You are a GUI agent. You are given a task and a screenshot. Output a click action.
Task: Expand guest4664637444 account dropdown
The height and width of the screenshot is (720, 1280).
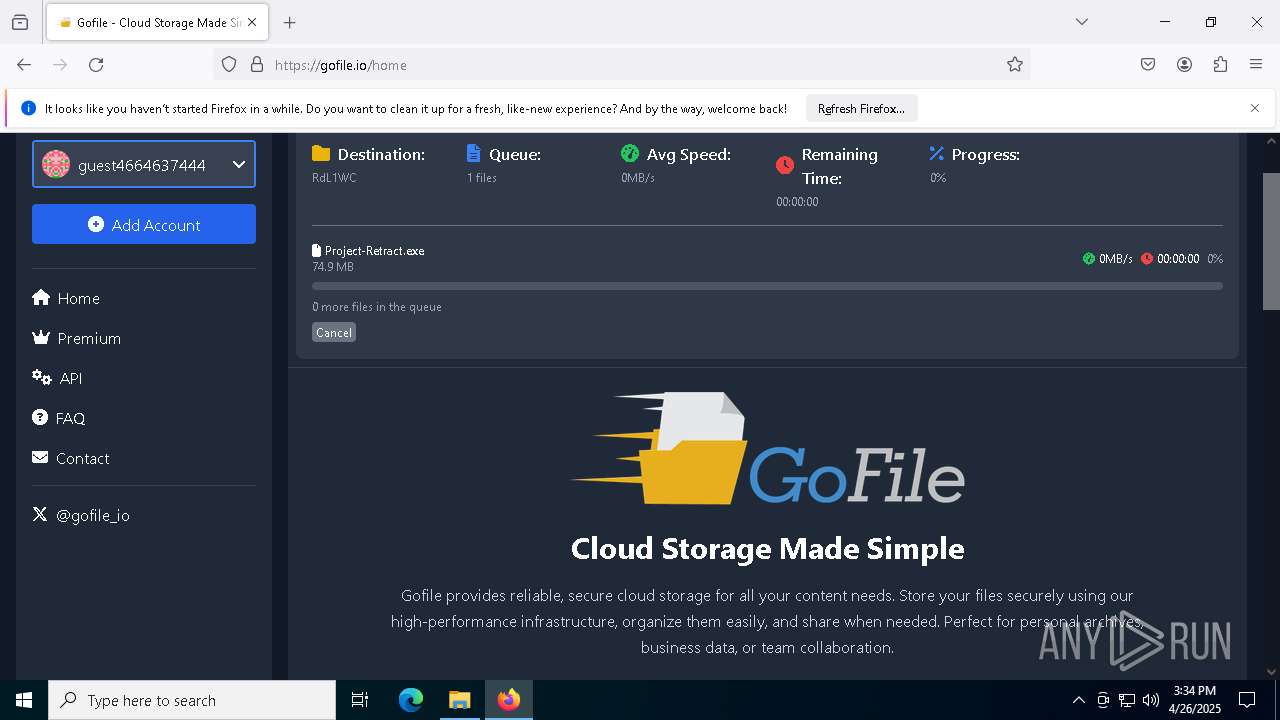coord(144,164)
